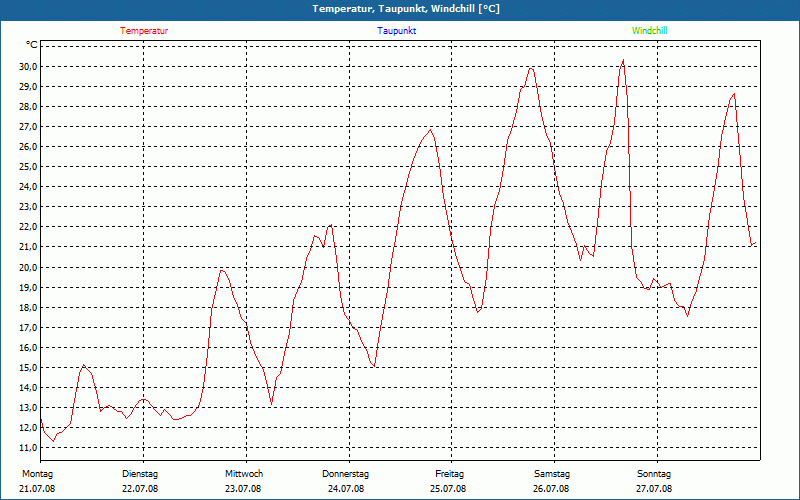
Task: Select the 16,0 y-axis value
Action: (28, 347)
